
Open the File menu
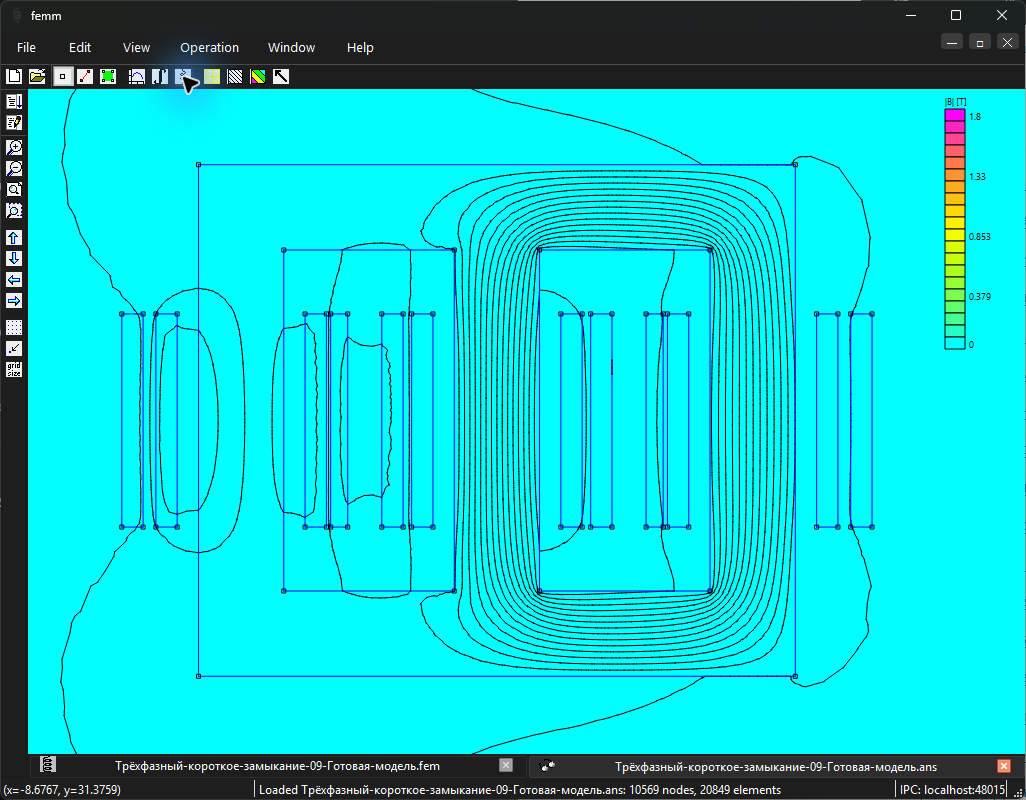tap(26, 47)
